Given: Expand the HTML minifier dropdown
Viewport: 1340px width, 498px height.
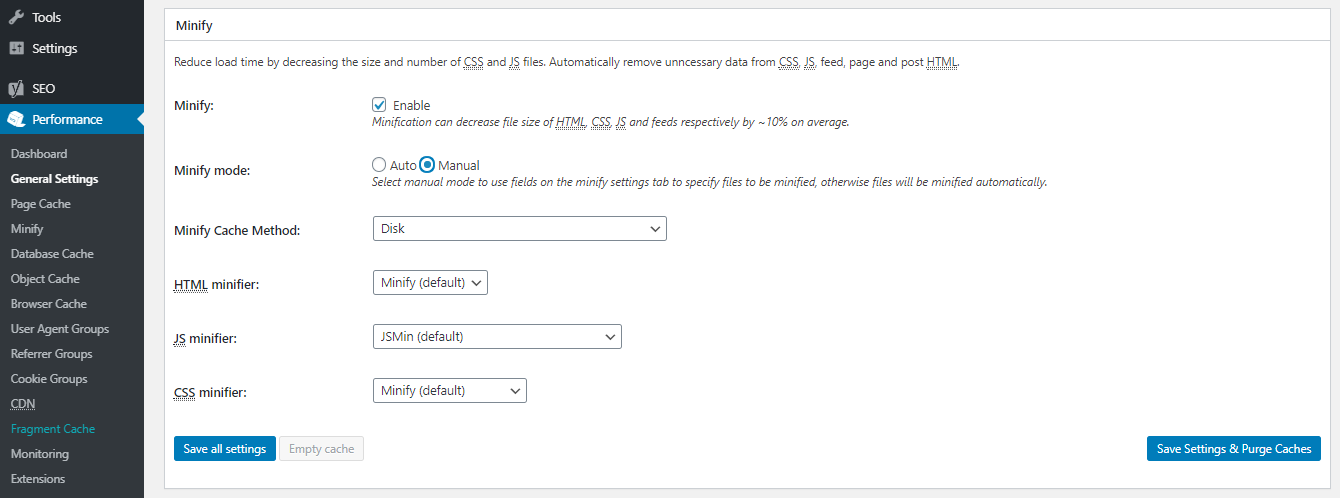Looking at the screenshot, I should pos(430,283).
